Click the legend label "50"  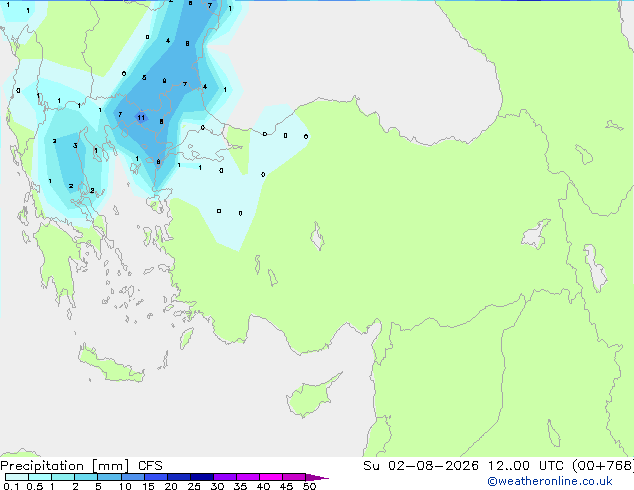click(309, 486)
